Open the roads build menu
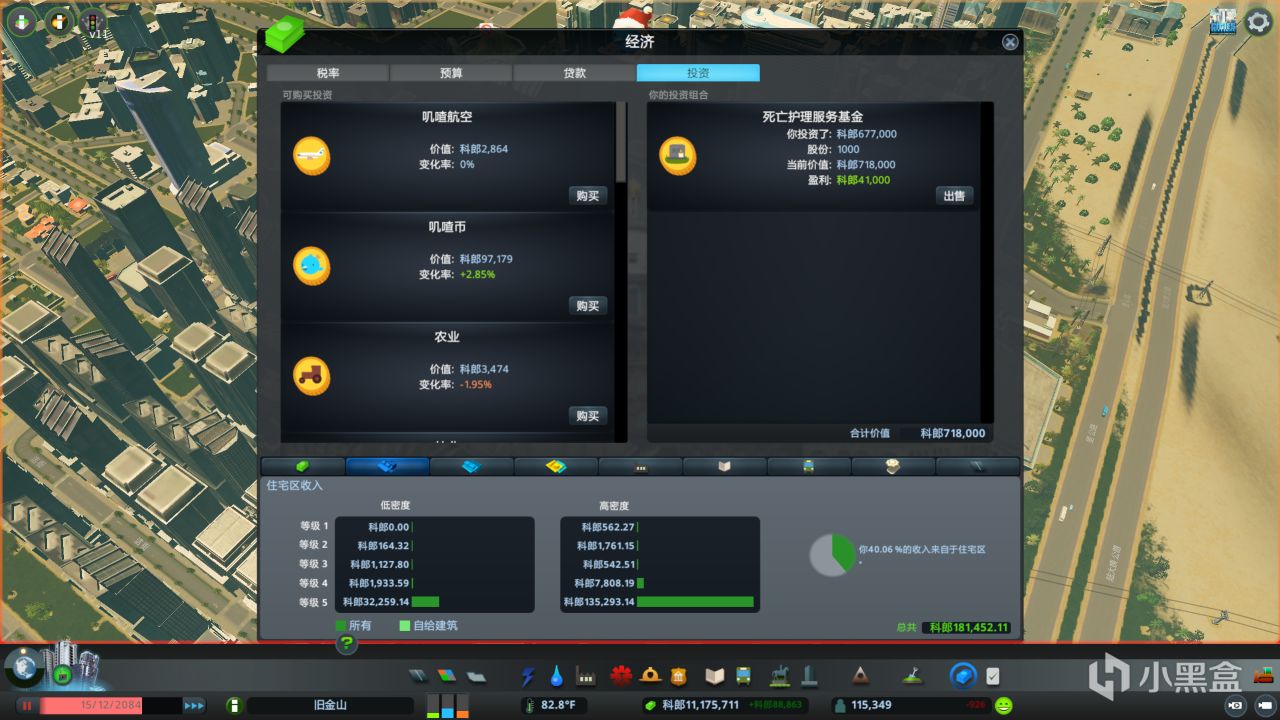This screenshot has width=1280, height=720. coord(419,677)
